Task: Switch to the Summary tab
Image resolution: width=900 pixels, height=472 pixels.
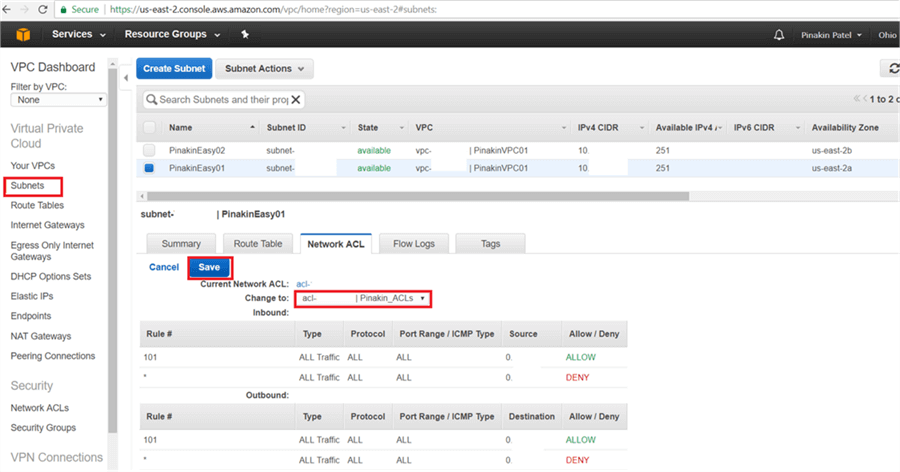Action: [181, 243]
